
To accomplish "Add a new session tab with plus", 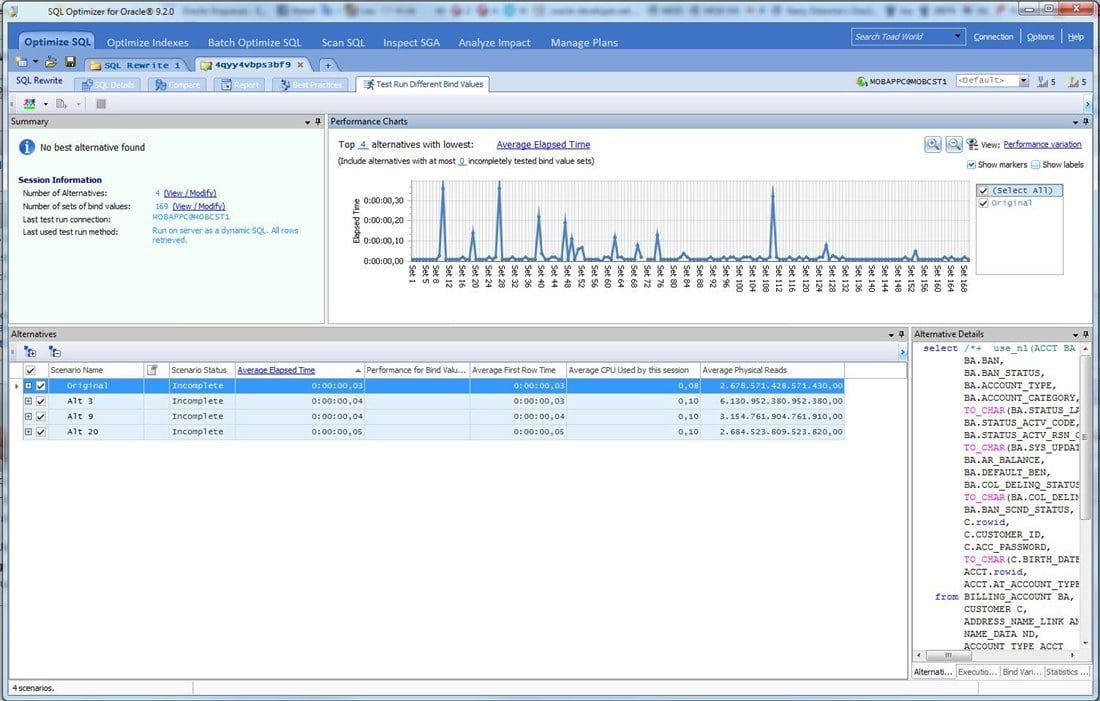I will (328, 65).
